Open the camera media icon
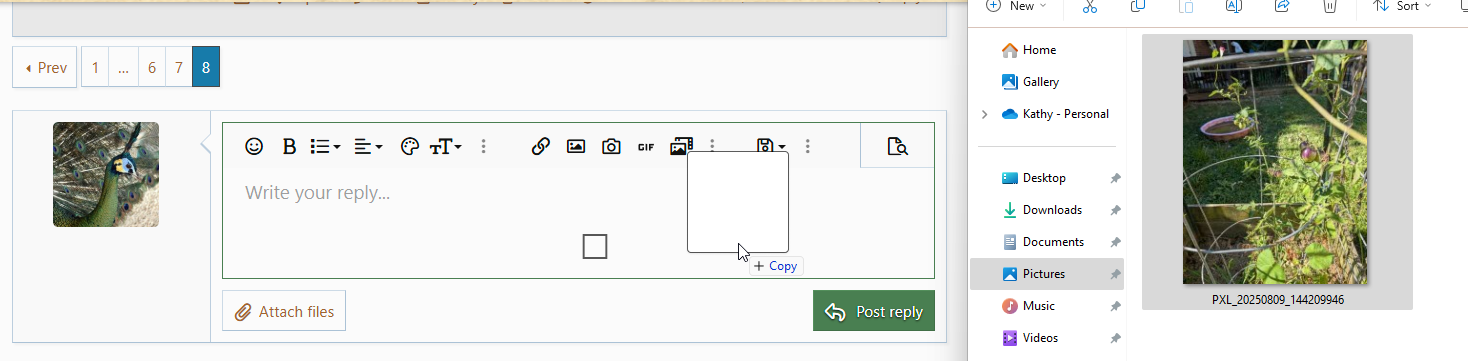 click(x=611, y=146)
